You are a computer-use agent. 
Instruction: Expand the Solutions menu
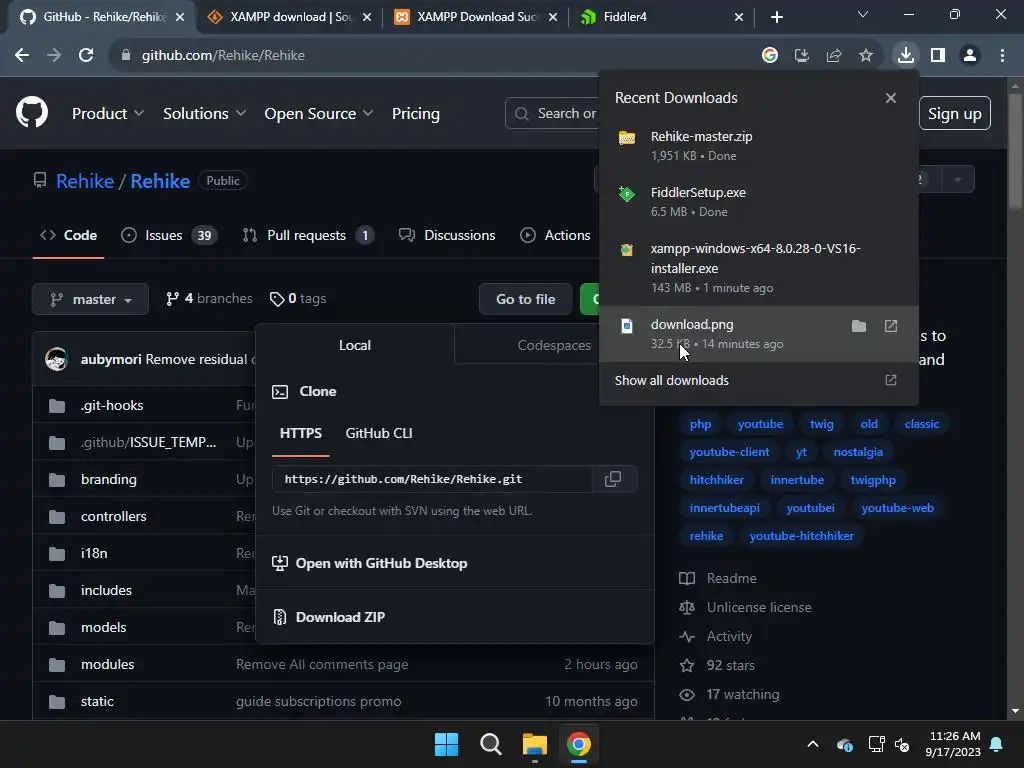click(x=204, y=114)
